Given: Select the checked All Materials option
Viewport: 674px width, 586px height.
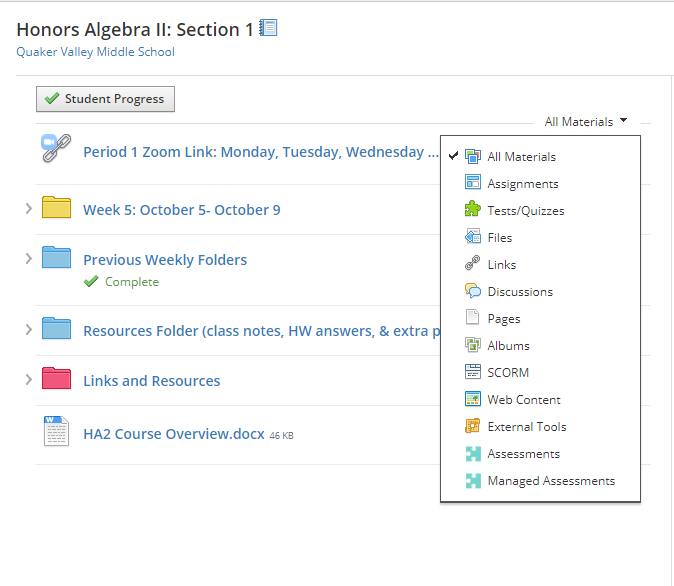Looking at the screenshot, I should 521,157.
